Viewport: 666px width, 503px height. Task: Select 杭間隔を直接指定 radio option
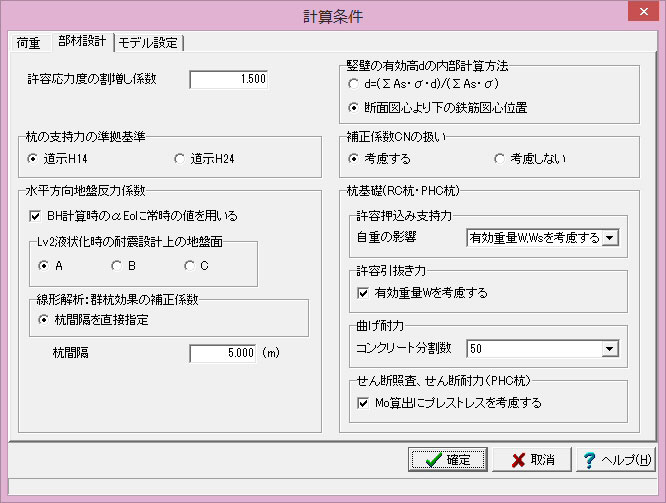[93, 320]
